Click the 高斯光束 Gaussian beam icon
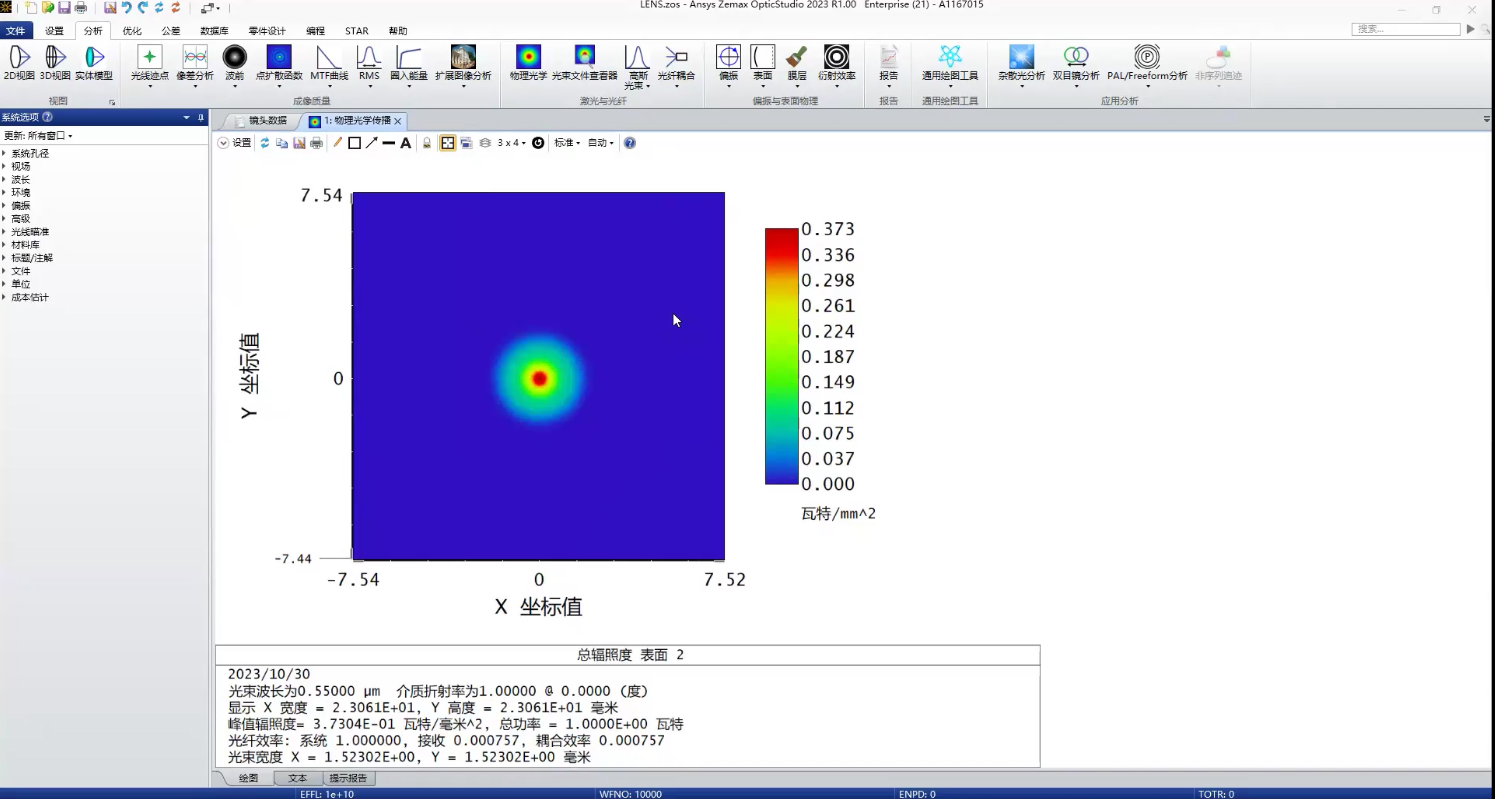 tap(637, 66)
